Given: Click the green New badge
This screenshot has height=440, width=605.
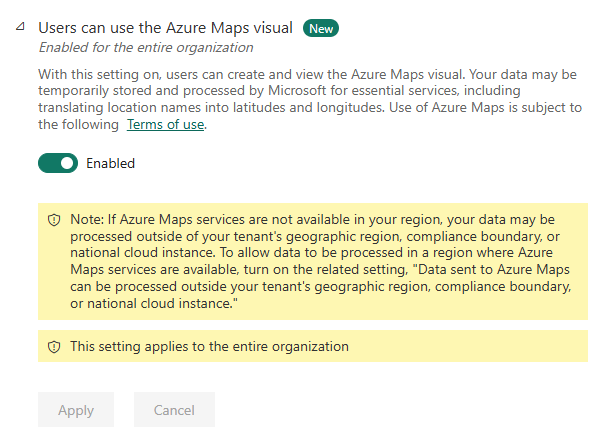Looking at the screenshot, I should (x=321, y=29).
